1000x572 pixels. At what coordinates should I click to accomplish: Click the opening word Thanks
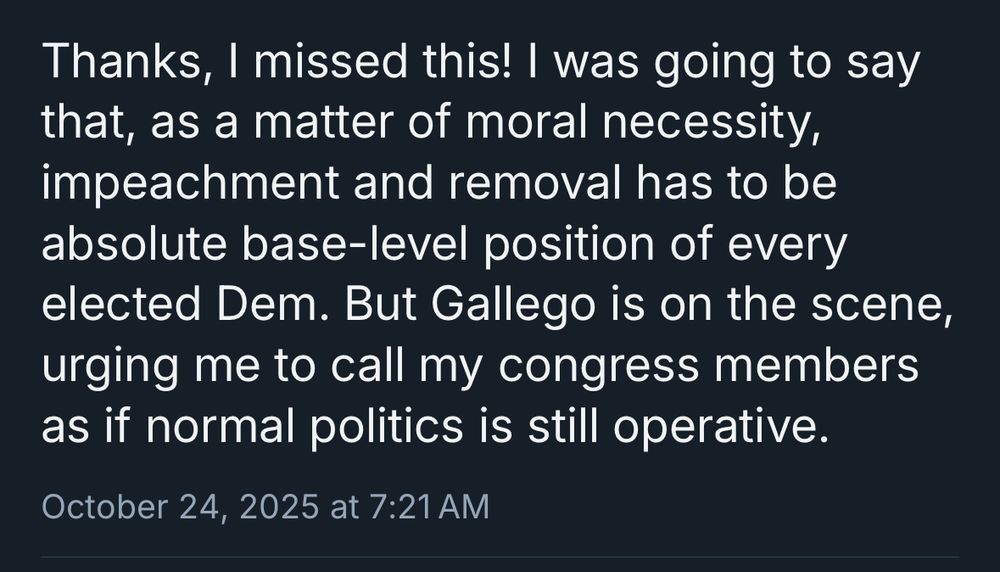click(107, 65)
